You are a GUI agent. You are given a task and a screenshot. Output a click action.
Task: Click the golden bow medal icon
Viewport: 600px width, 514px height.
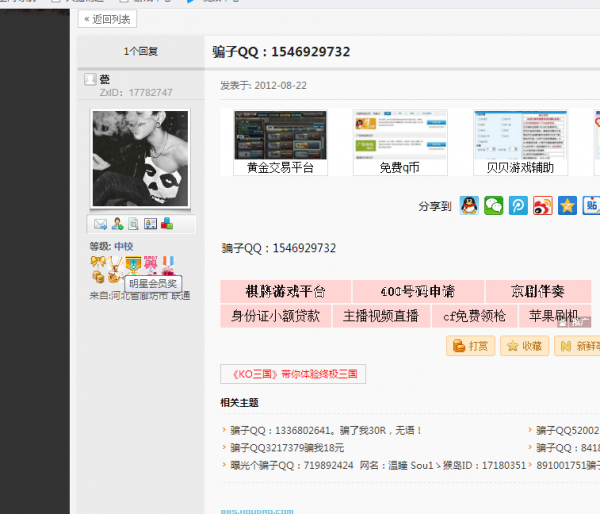(x=98, y=262)
